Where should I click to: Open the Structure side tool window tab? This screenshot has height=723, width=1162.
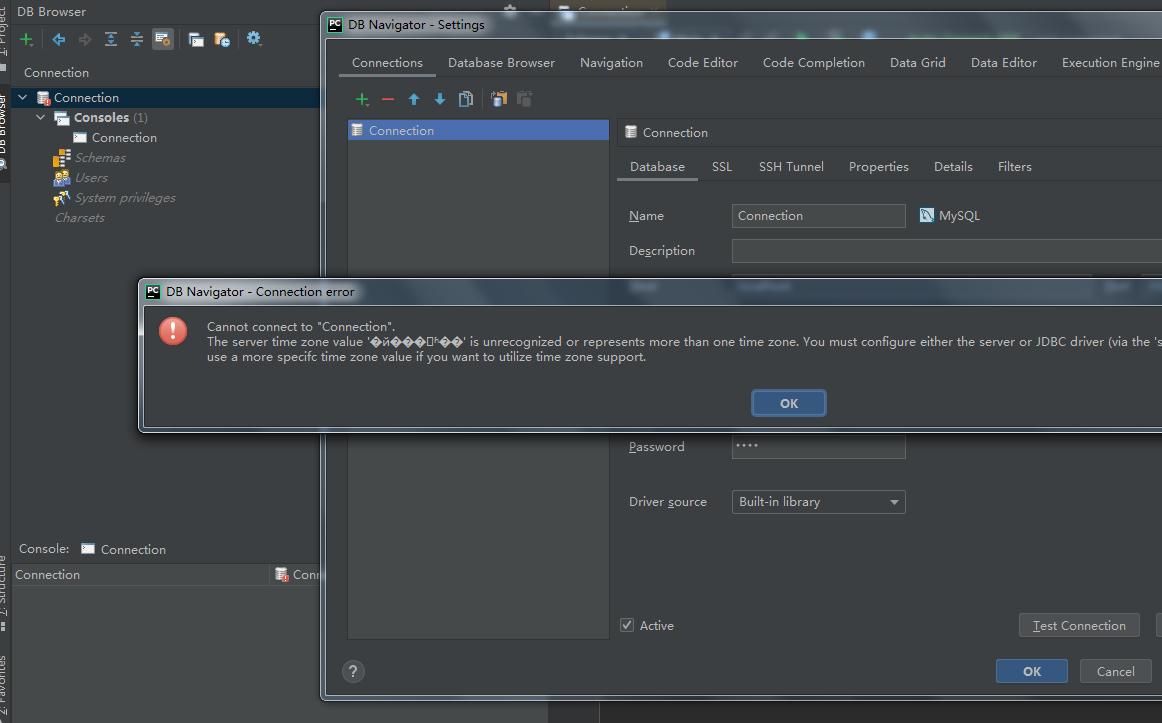point(4,593)
